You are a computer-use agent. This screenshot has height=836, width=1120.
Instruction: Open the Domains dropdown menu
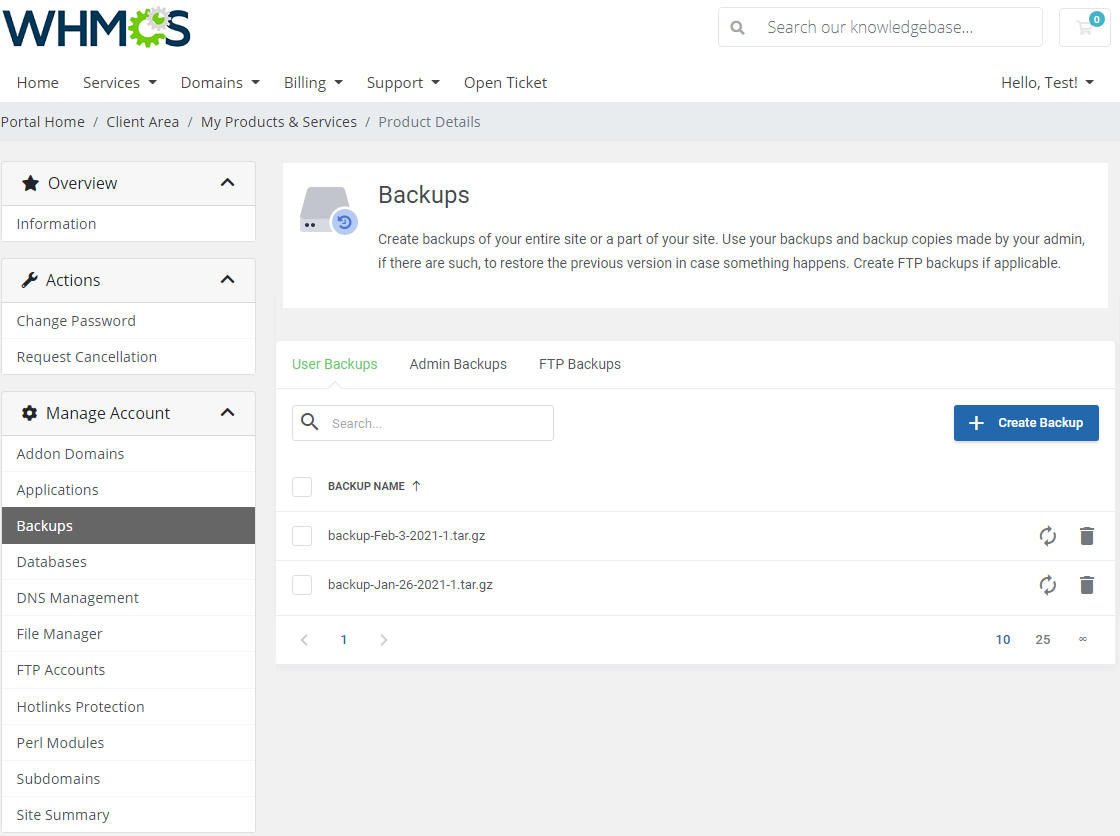pos(220,83)
